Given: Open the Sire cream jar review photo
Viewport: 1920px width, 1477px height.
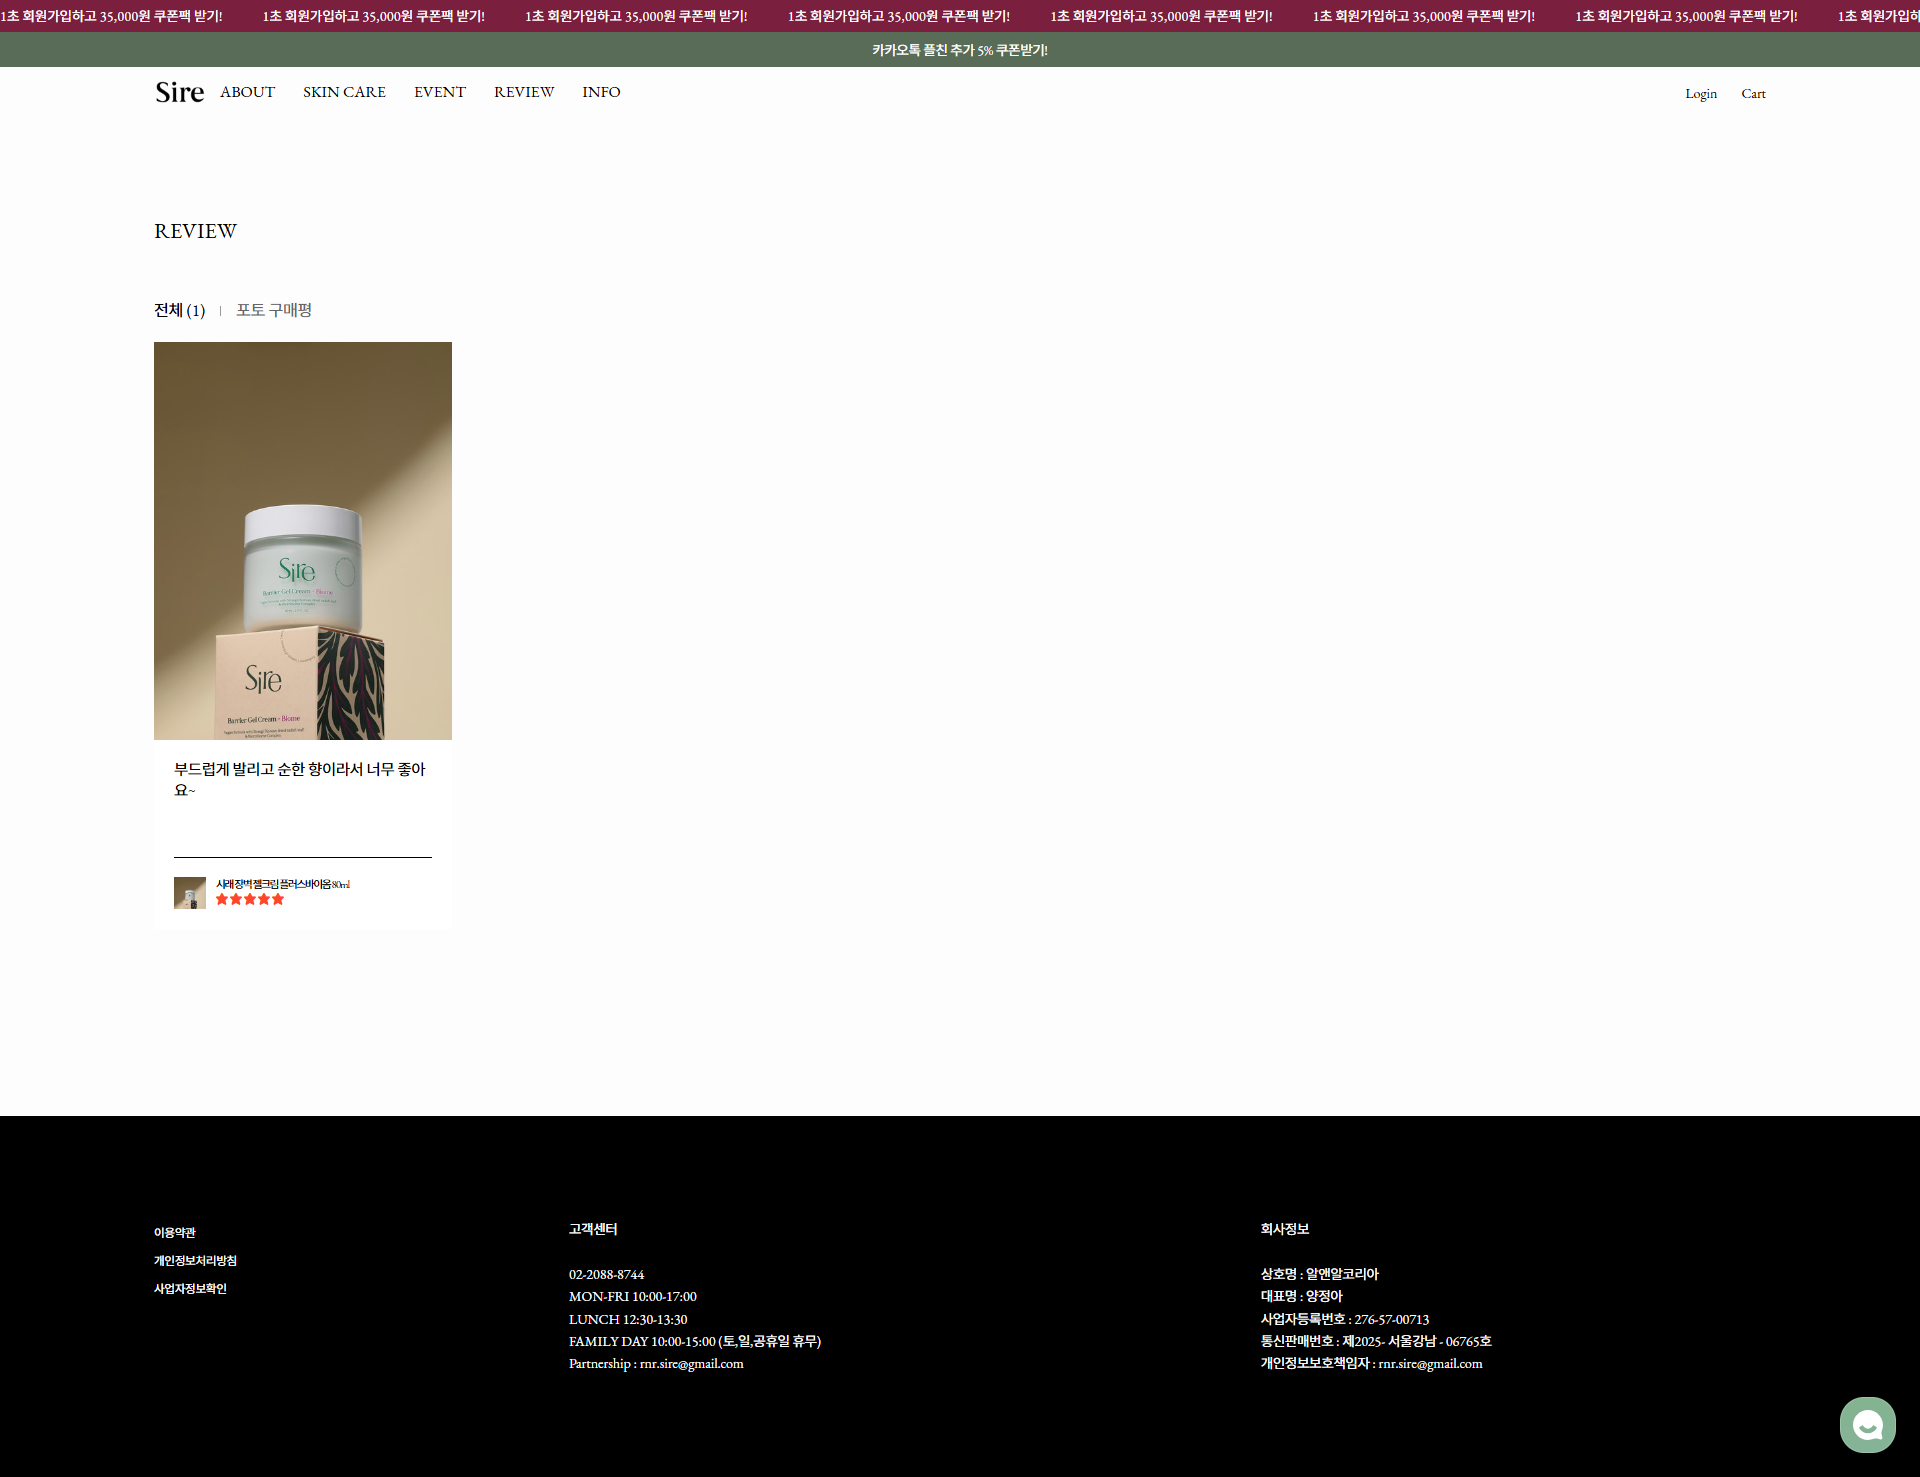Looking at the screenshot, I should [303, 541].
